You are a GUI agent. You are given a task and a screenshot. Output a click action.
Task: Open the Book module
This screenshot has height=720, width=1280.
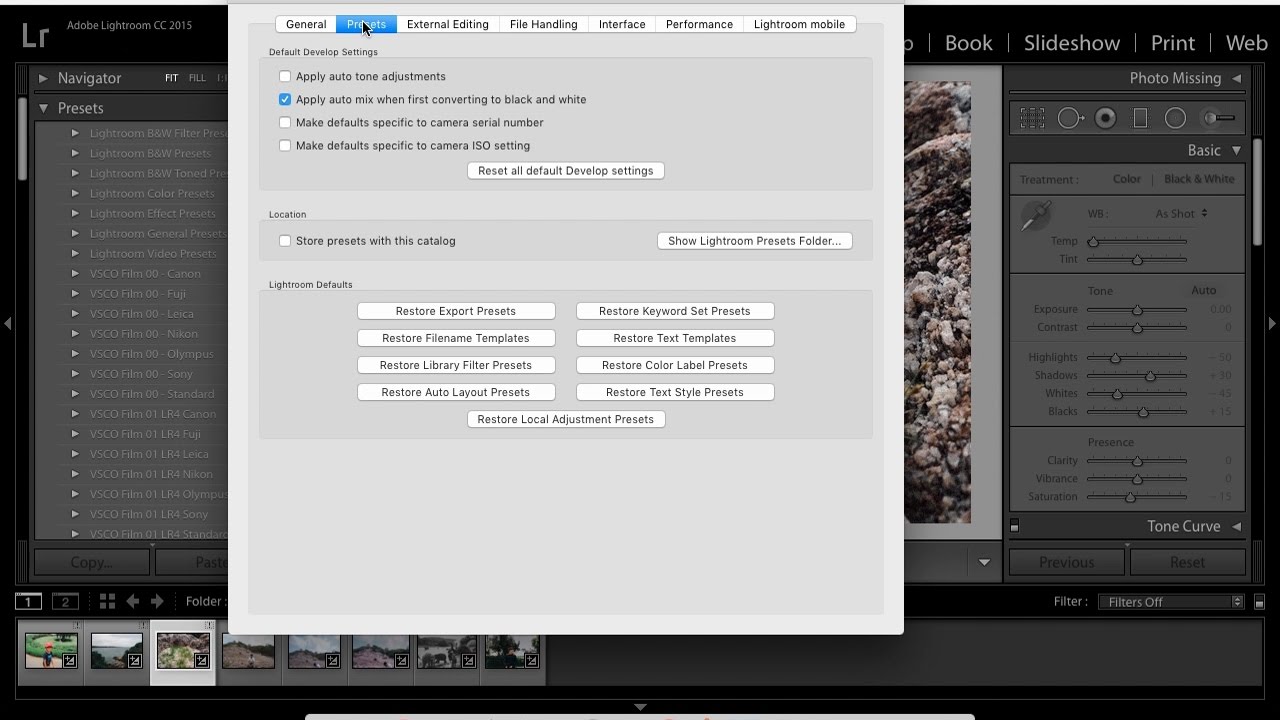tap(968, 43)
